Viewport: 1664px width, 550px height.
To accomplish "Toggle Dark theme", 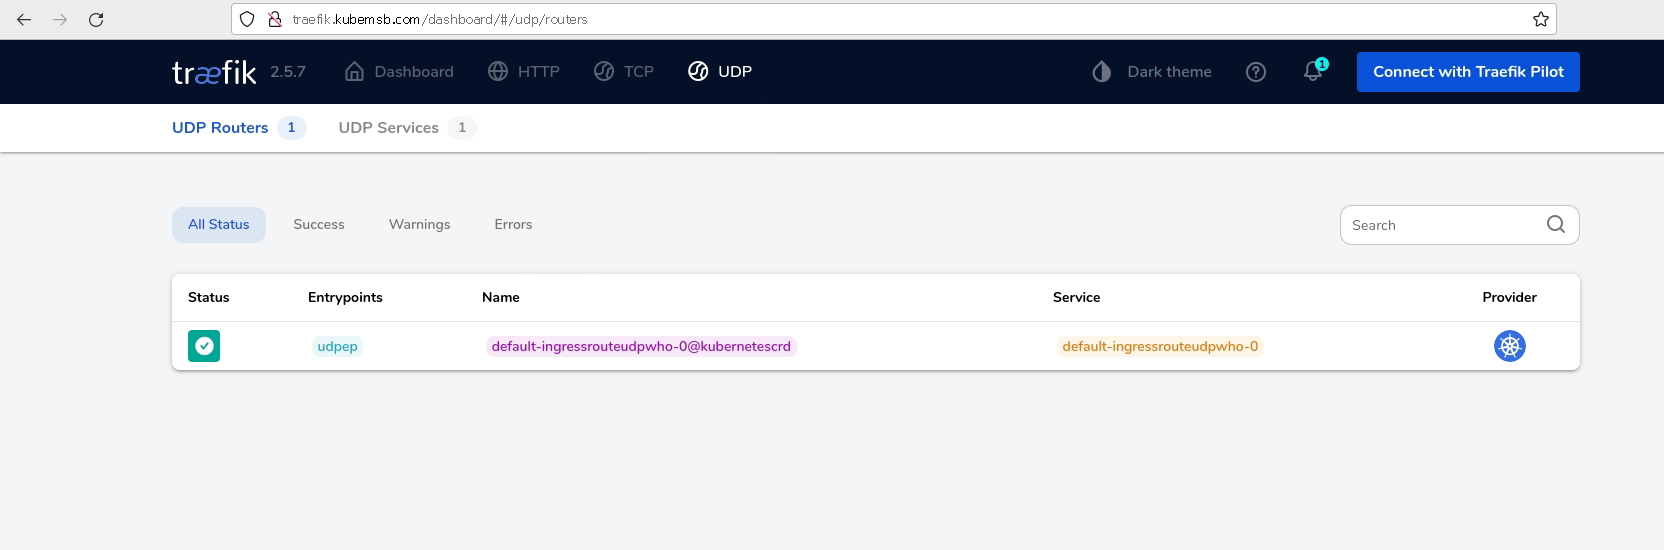I will (x=1152, y=72).
